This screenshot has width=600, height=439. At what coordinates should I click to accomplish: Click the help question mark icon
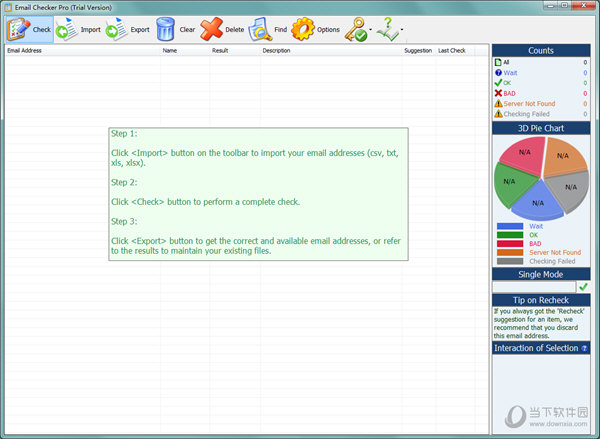click(387, 29)
